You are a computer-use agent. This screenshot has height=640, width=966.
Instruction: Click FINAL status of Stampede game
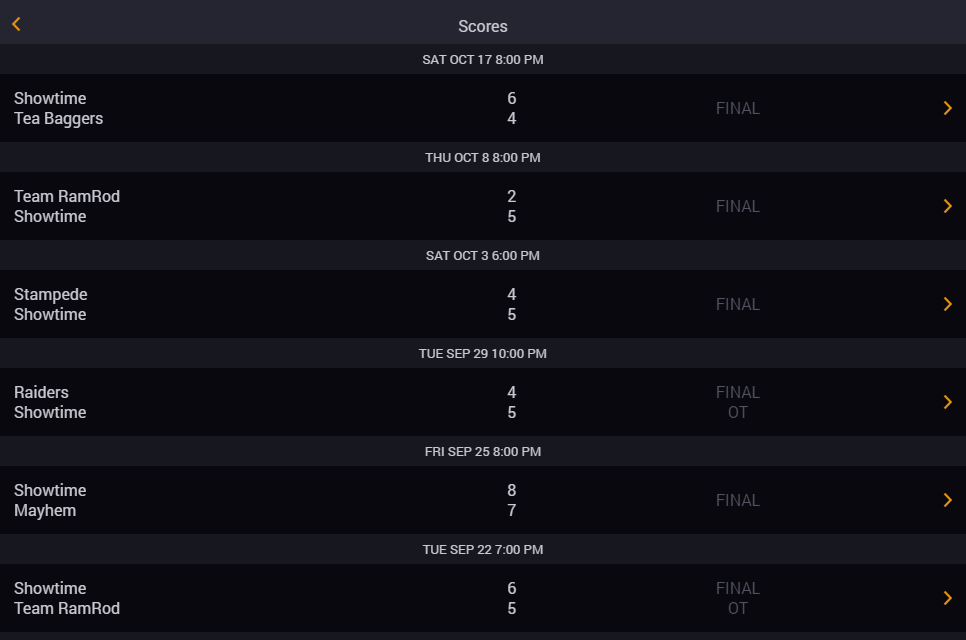click(x=737, y=304)
